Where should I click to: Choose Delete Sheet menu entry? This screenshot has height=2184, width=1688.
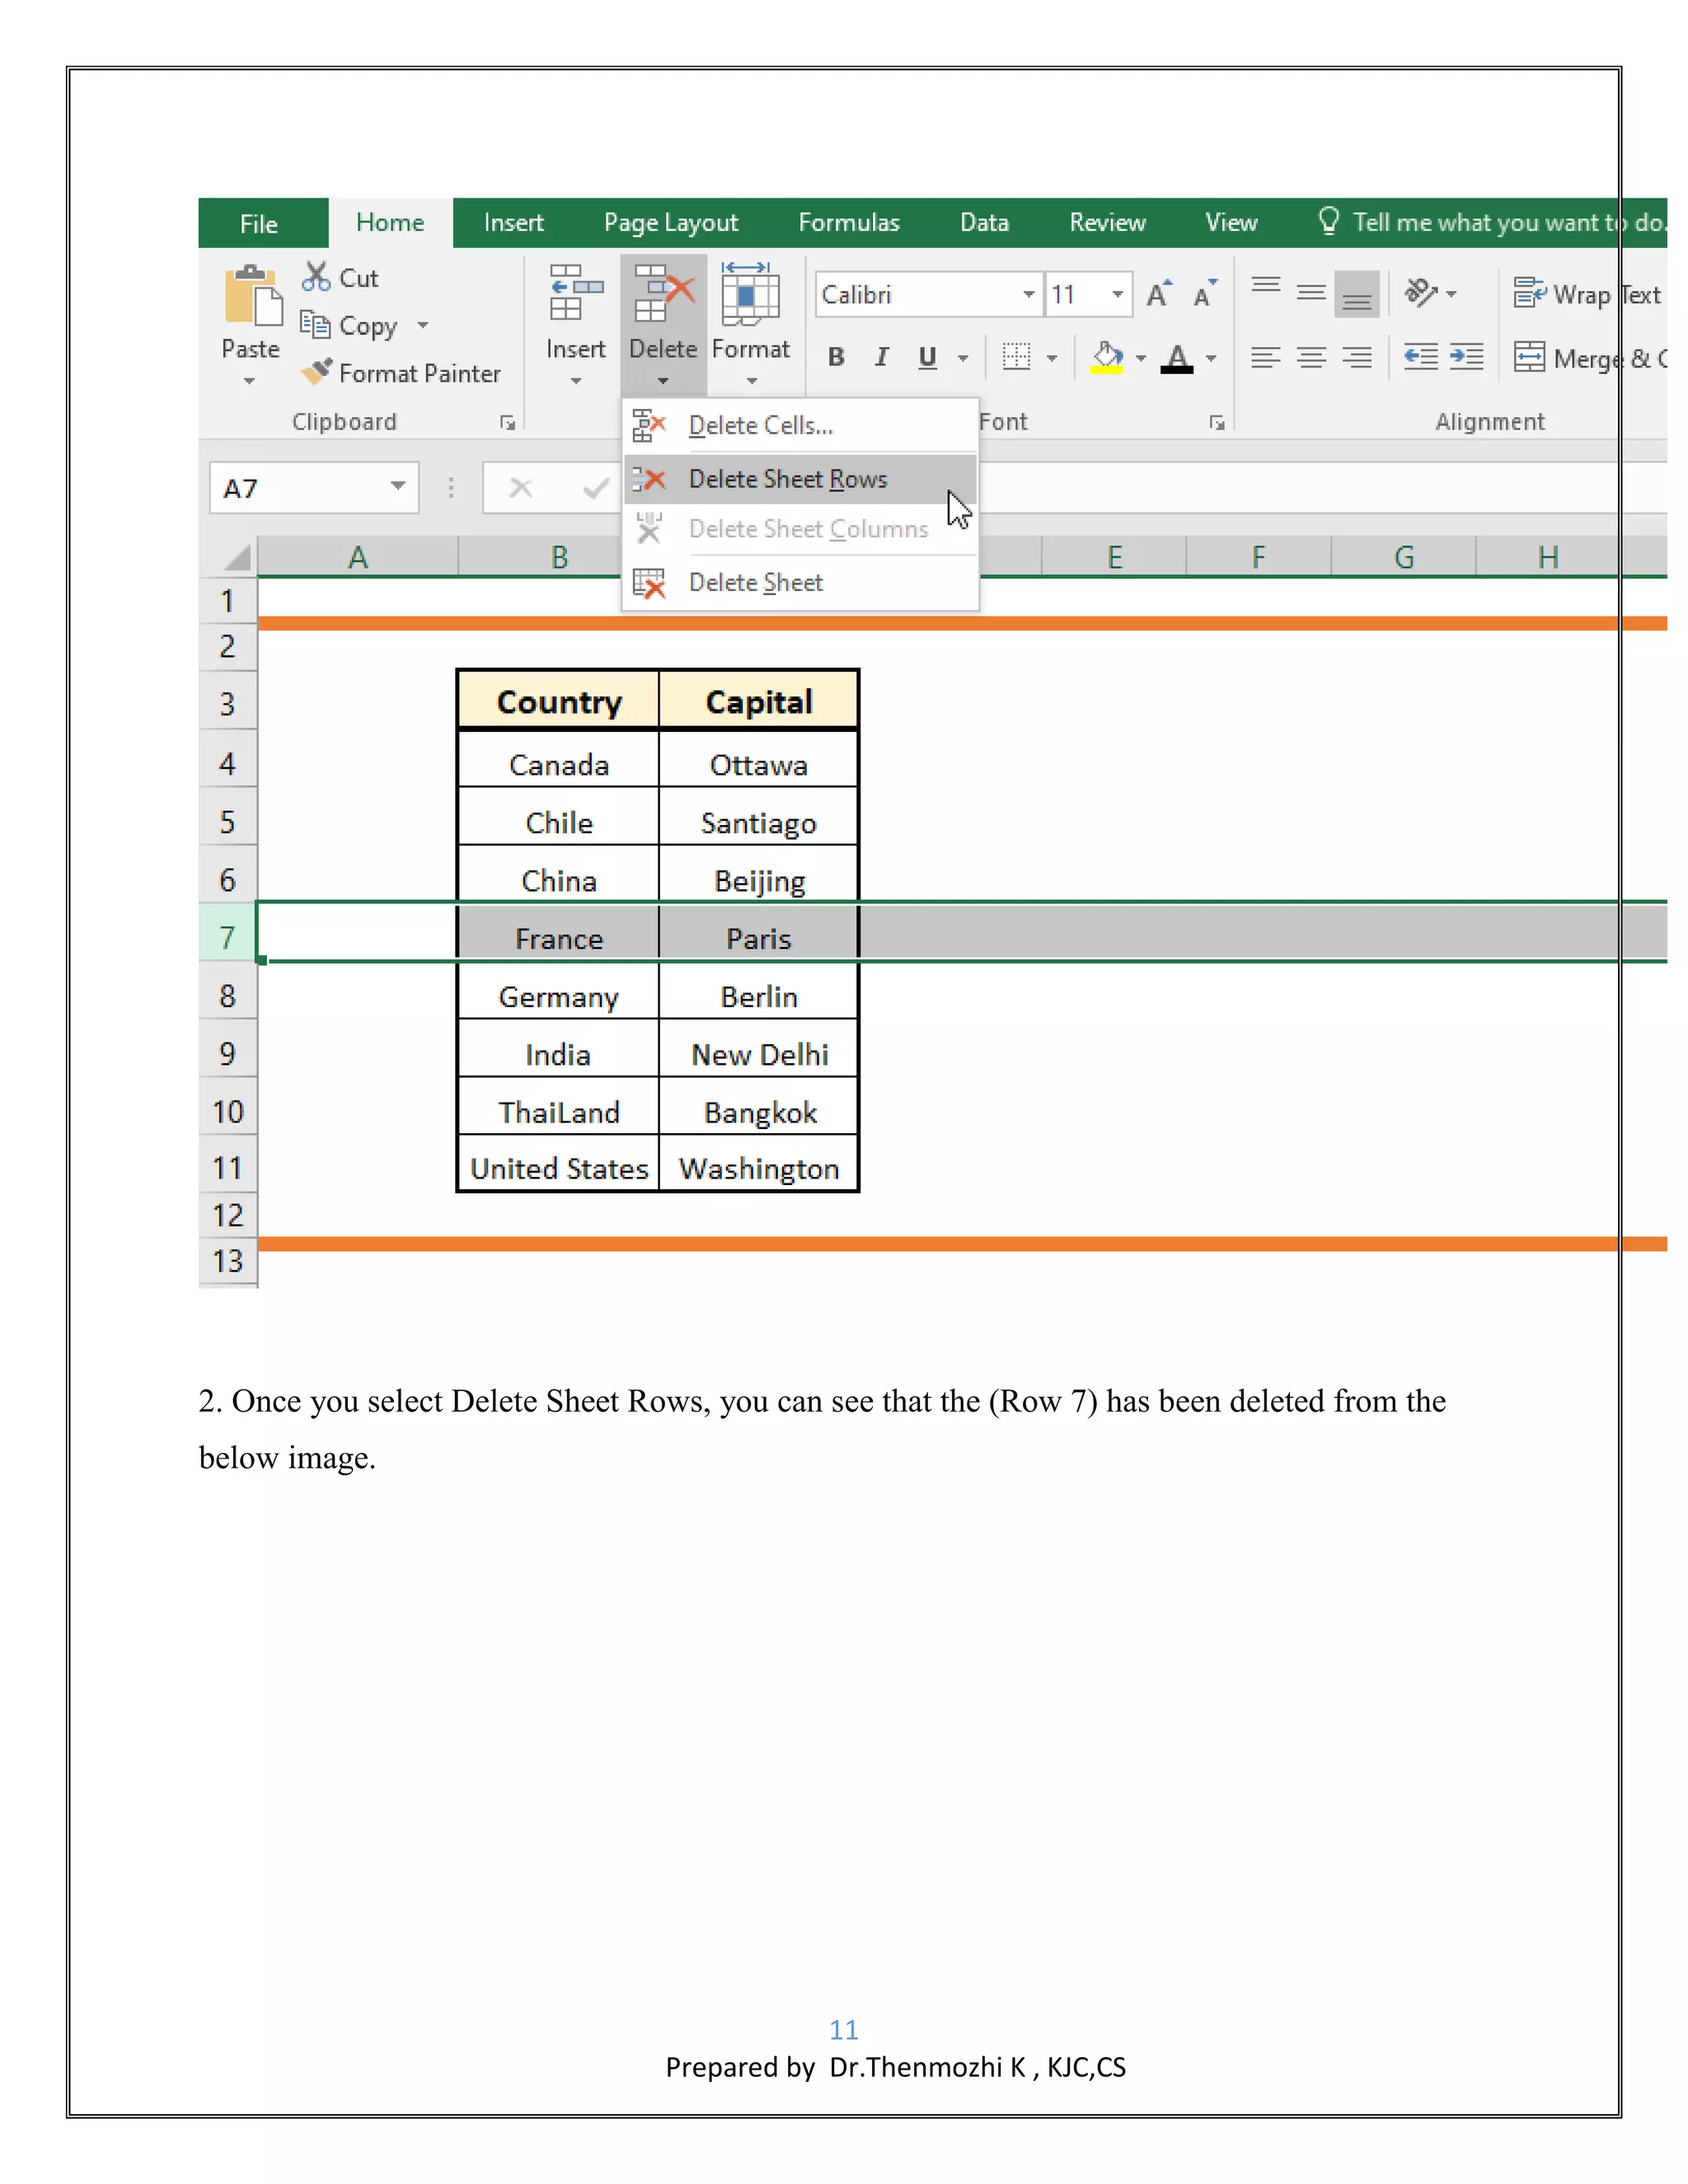[800, 582]
